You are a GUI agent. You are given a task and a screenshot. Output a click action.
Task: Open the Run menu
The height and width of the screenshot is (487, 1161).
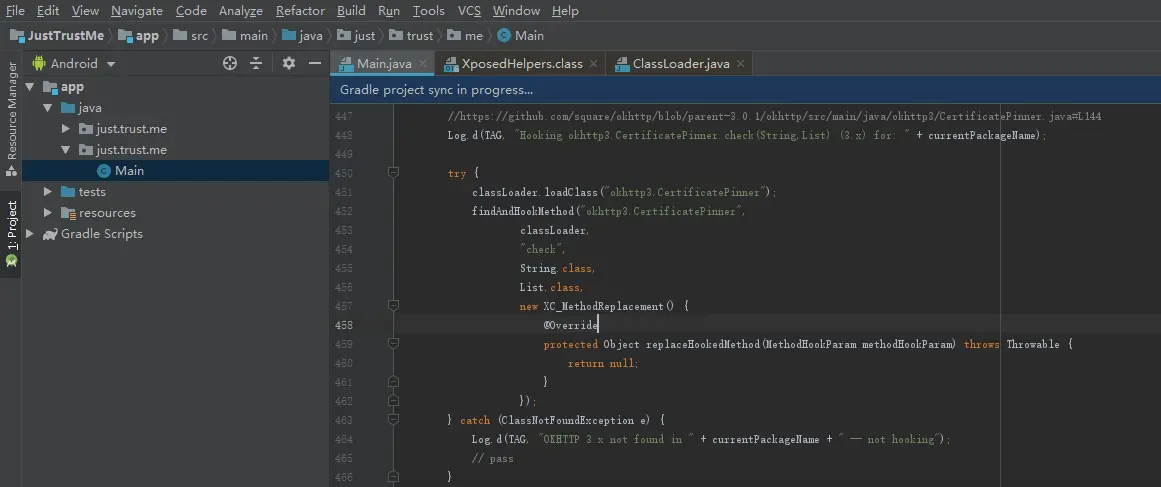pyautogui.click(x=389, y=11)
